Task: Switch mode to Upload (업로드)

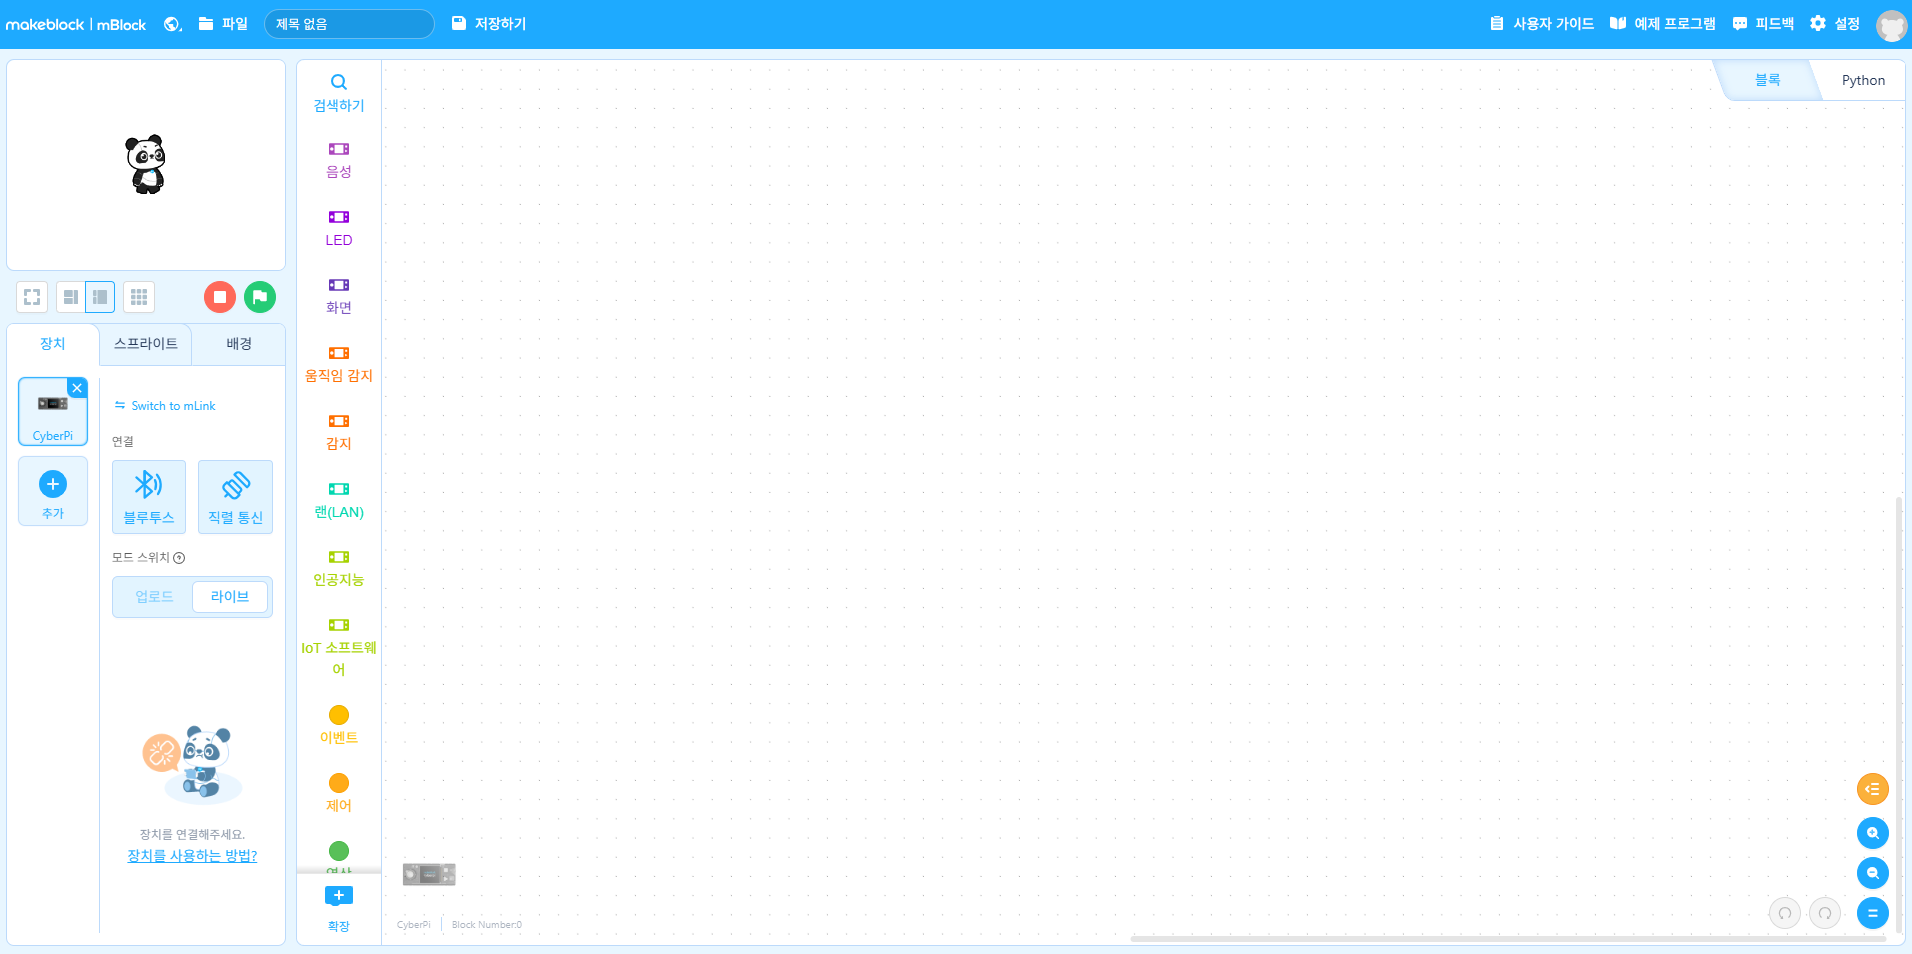Action: [154, 597]
